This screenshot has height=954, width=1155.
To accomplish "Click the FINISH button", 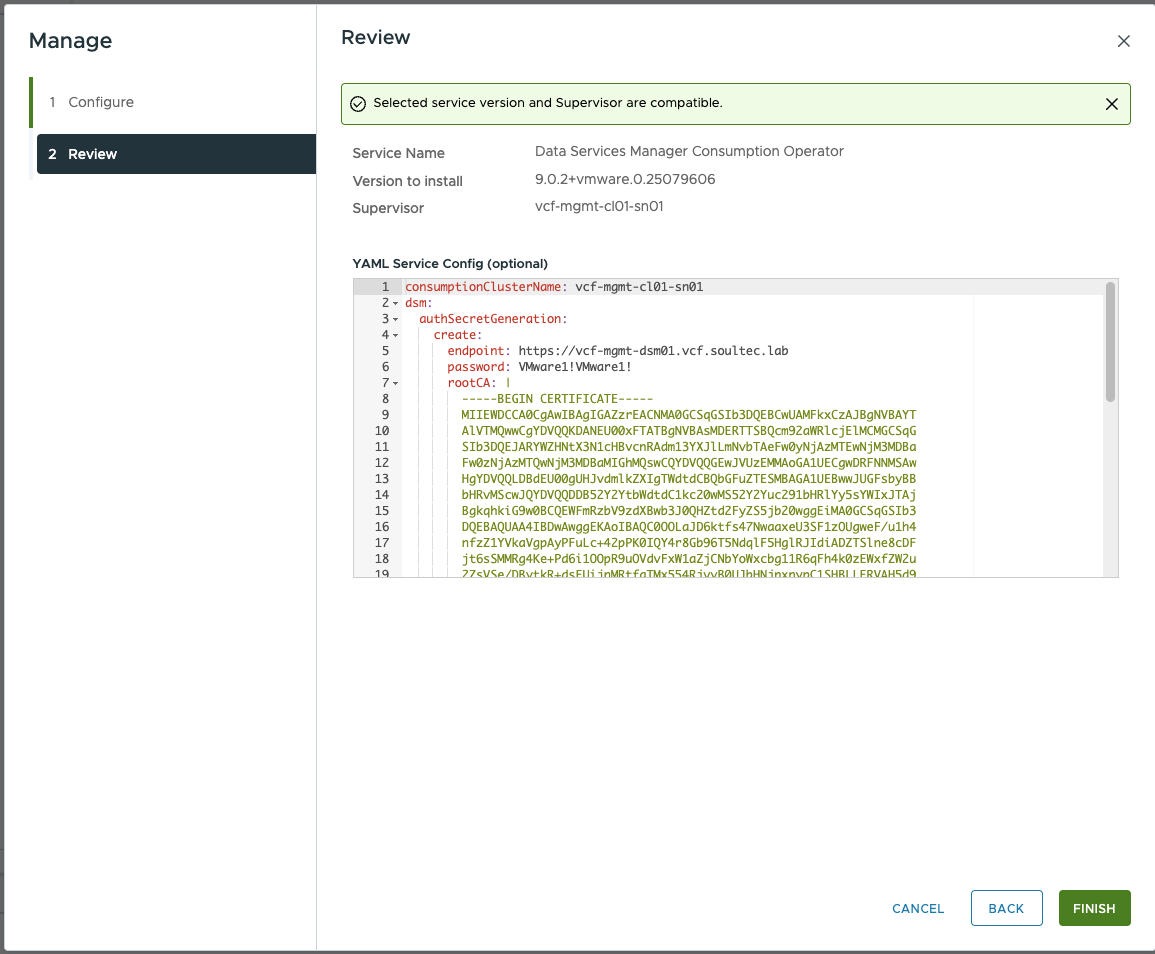I will tap(1094, 908).
